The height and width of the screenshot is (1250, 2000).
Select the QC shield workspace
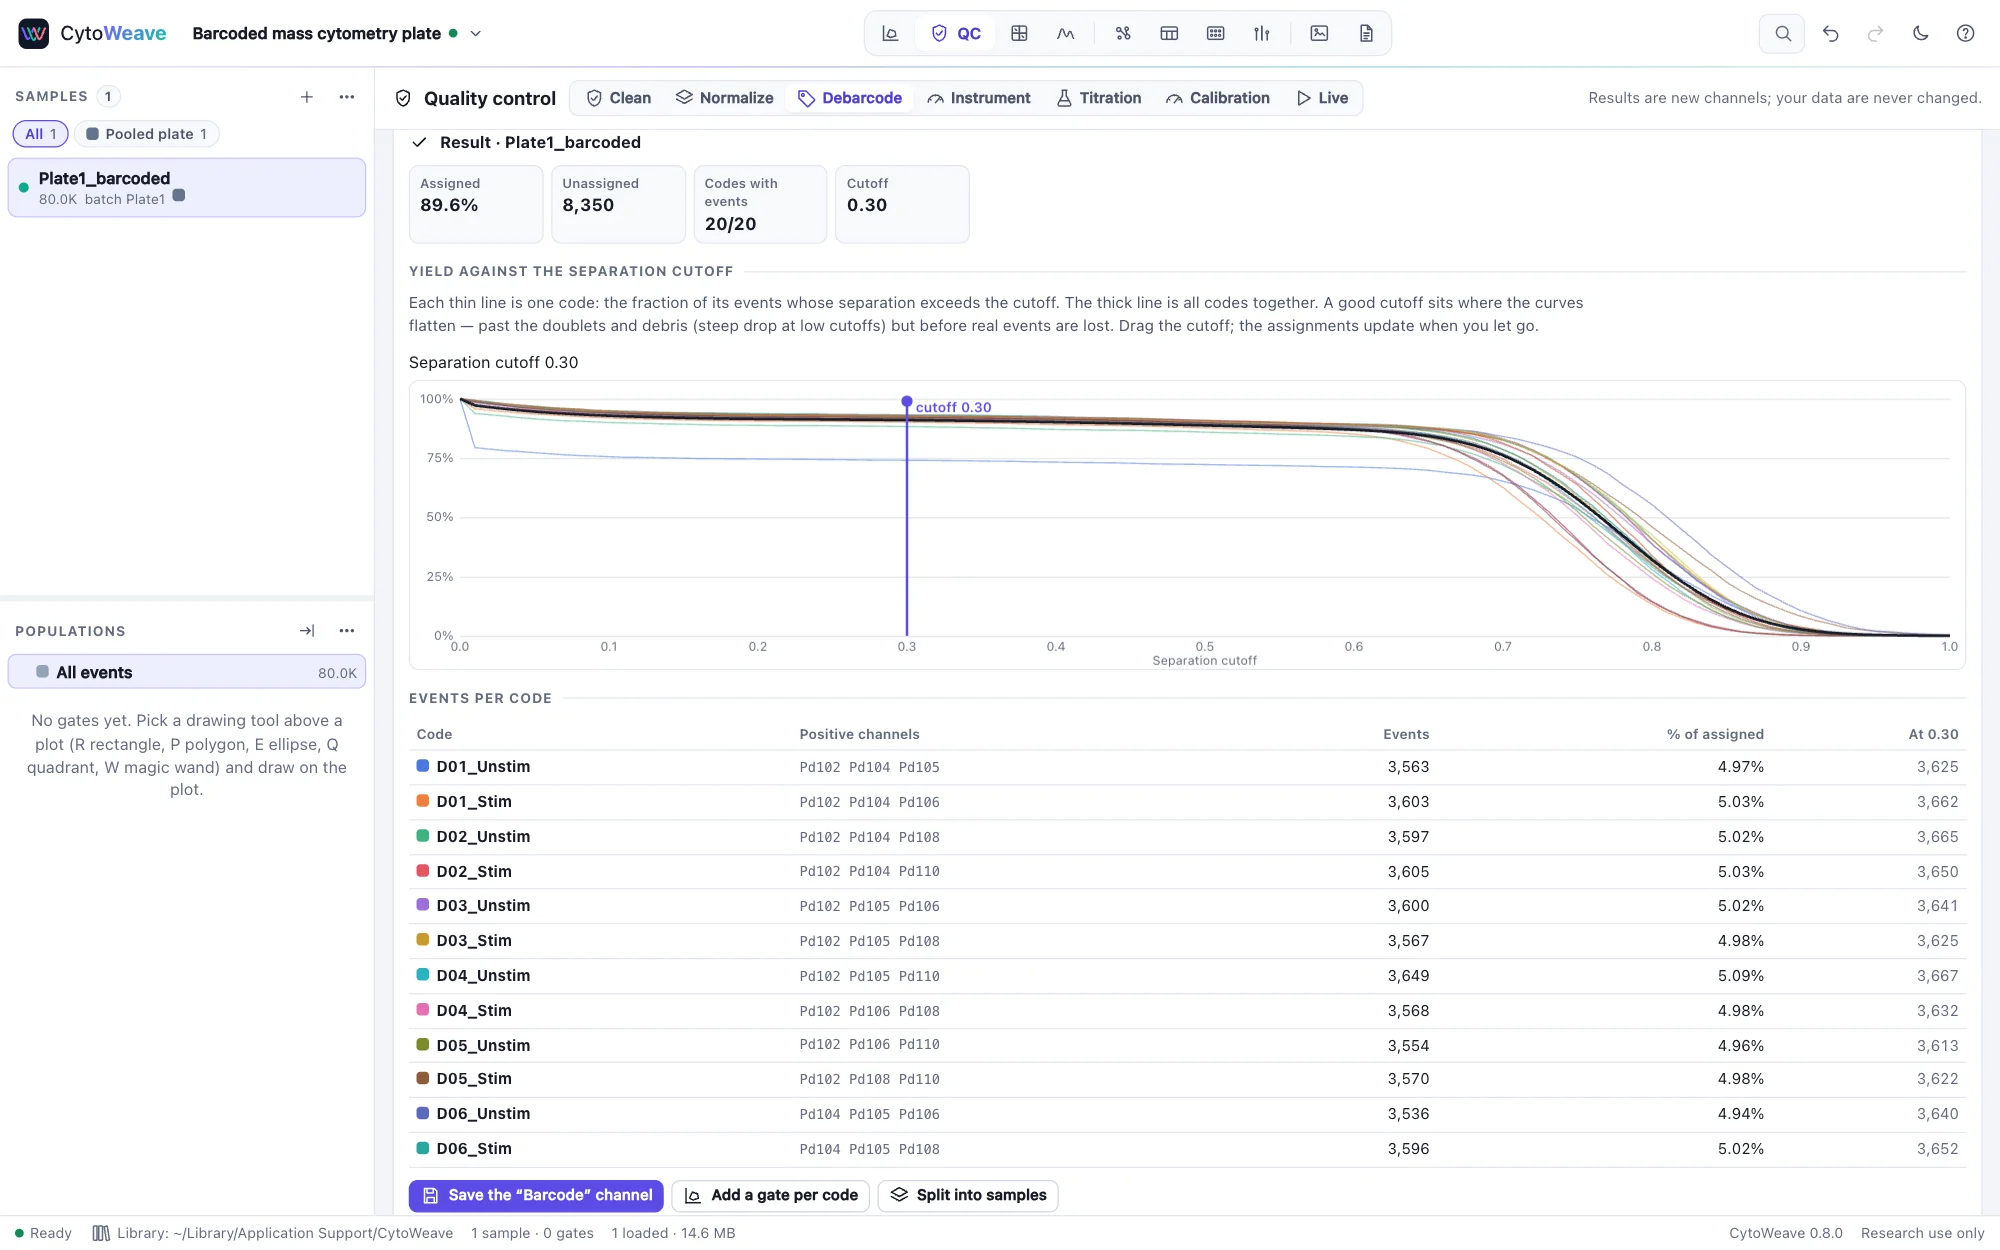pyautogui.click(x=956, y=33)
